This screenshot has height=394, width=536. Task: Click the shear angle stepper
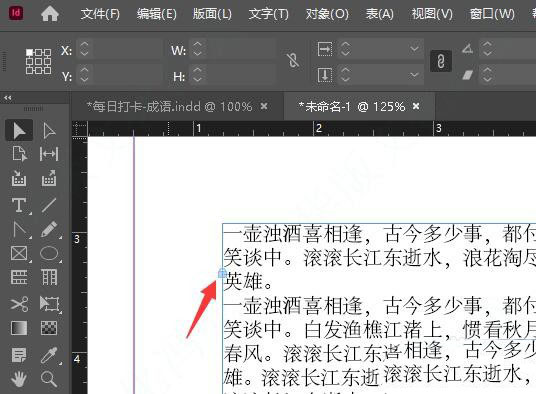click(487, 74)
